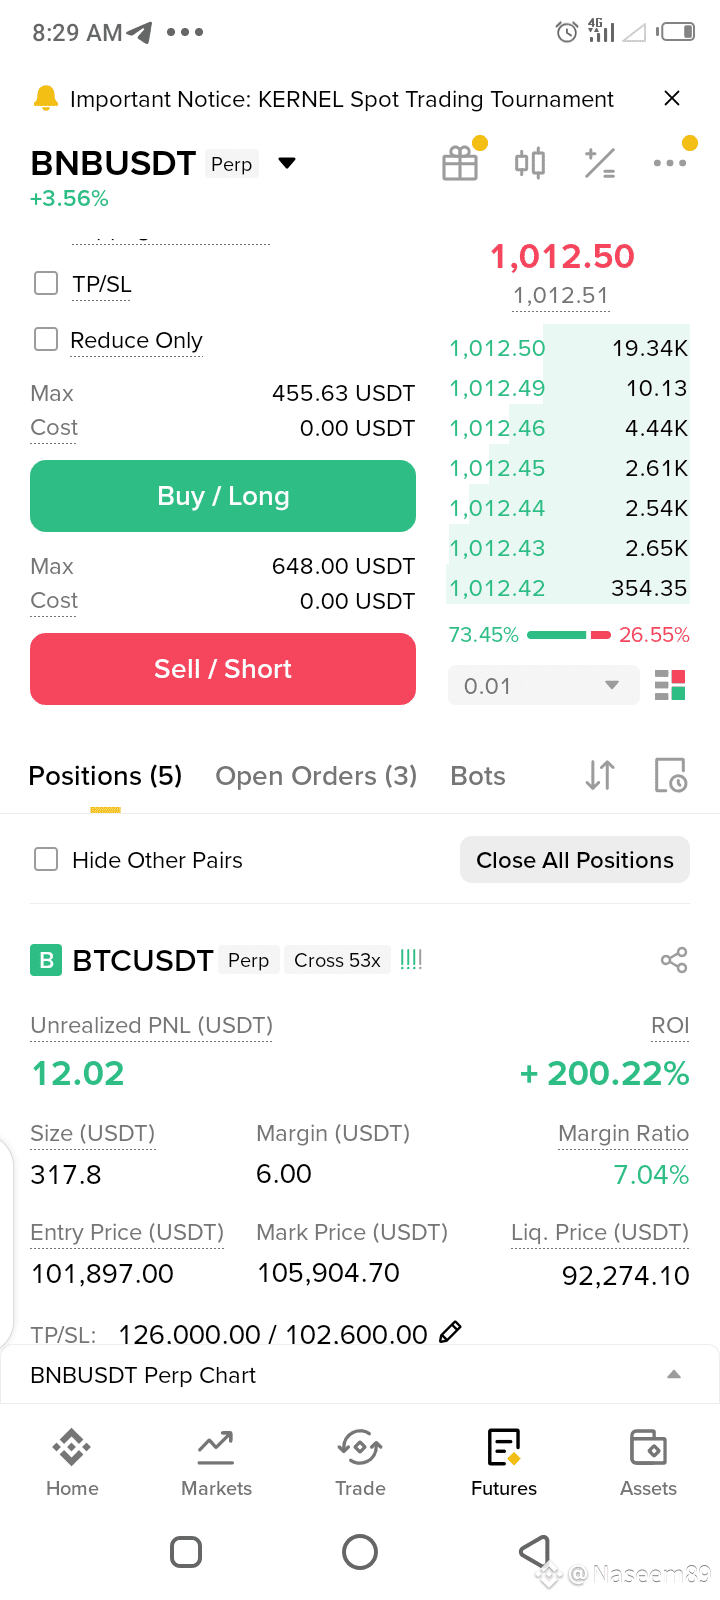
Task: Expand the BNBUSDT Perp Chart panel
Action: pyautogui.click(x=360, y=1375)
